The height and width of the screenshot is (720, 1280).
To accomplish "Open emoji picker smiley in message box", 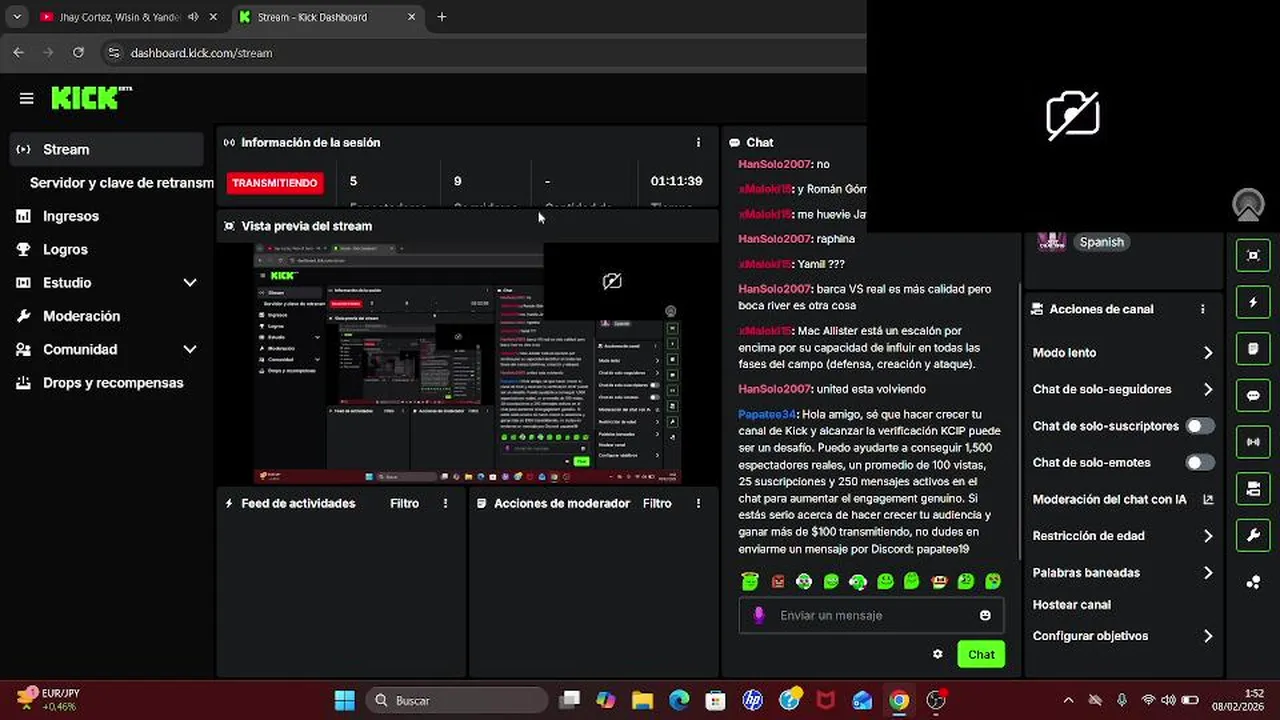I will click(x=985, y=615).
